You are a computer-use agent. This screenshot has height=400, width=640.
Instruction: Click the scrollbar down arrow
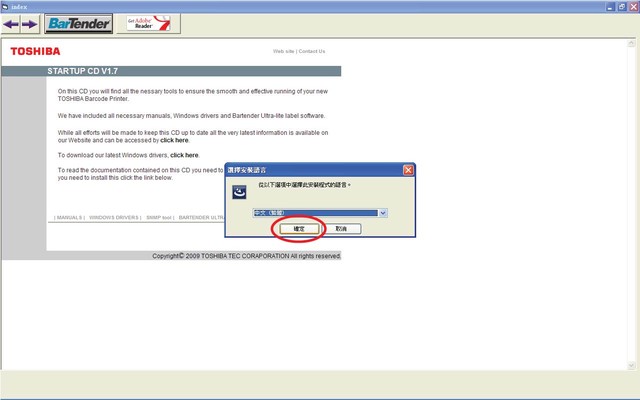coord(631,365)
